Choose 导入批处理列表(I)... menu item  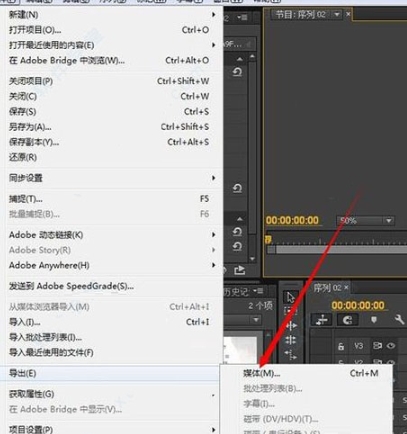tap(112, 337)
